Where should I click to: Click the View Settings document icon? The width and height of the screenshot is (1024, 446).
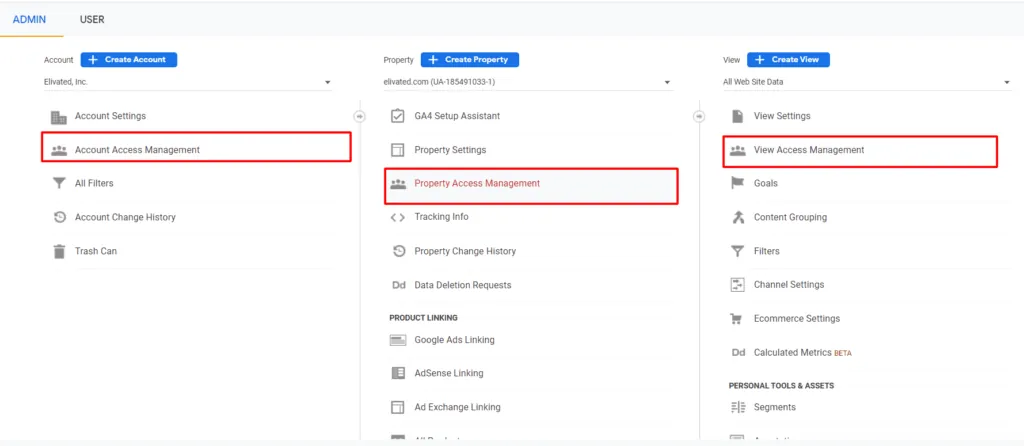click(x=737, y=116)
